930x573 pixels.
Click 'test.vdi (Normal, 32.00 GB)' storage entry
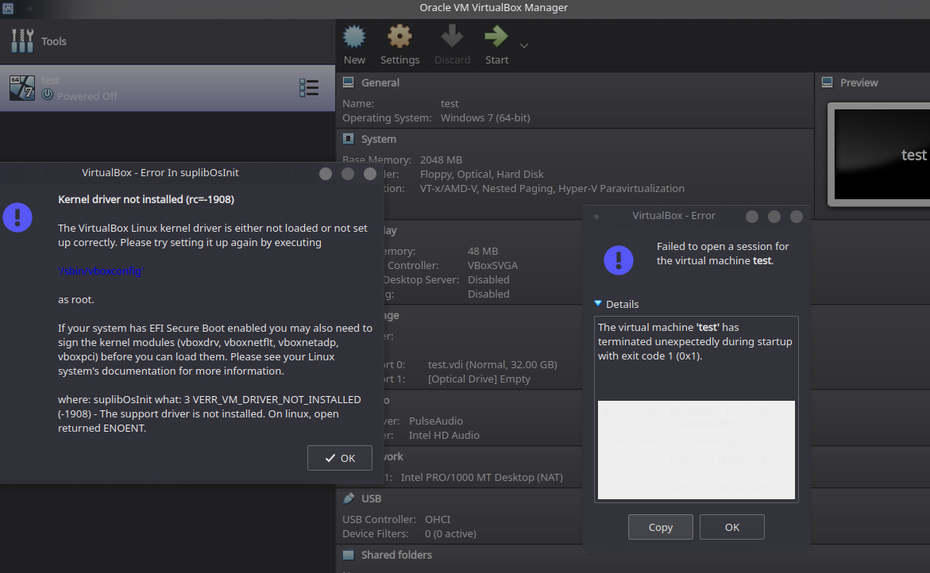pos(492,364)
